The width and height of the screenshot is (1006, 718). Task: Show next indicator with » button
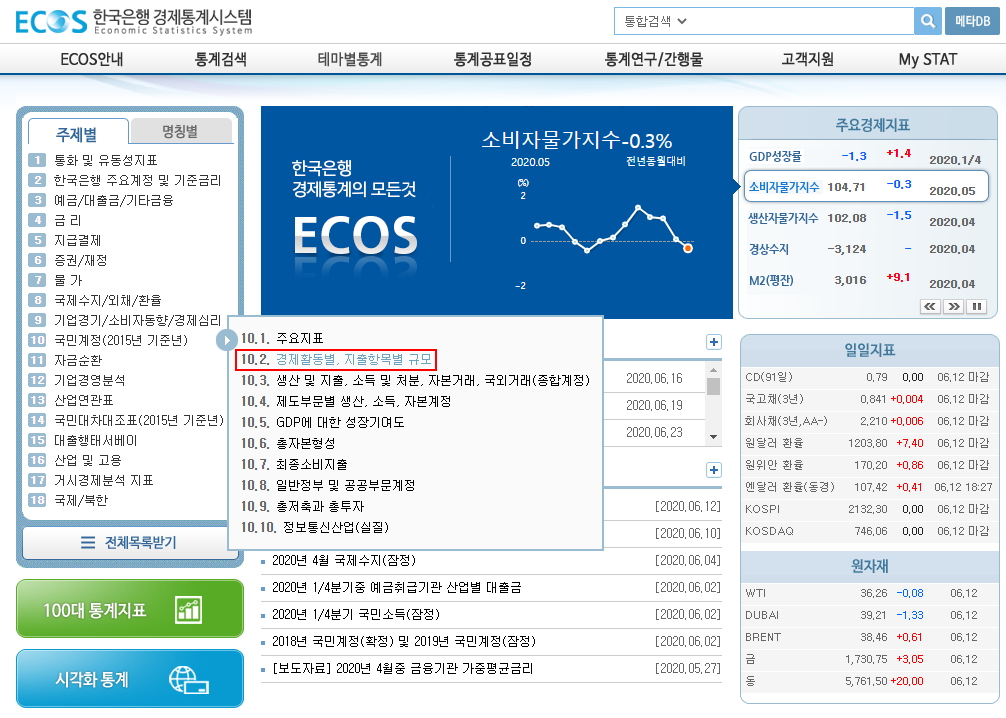point(954,306)
